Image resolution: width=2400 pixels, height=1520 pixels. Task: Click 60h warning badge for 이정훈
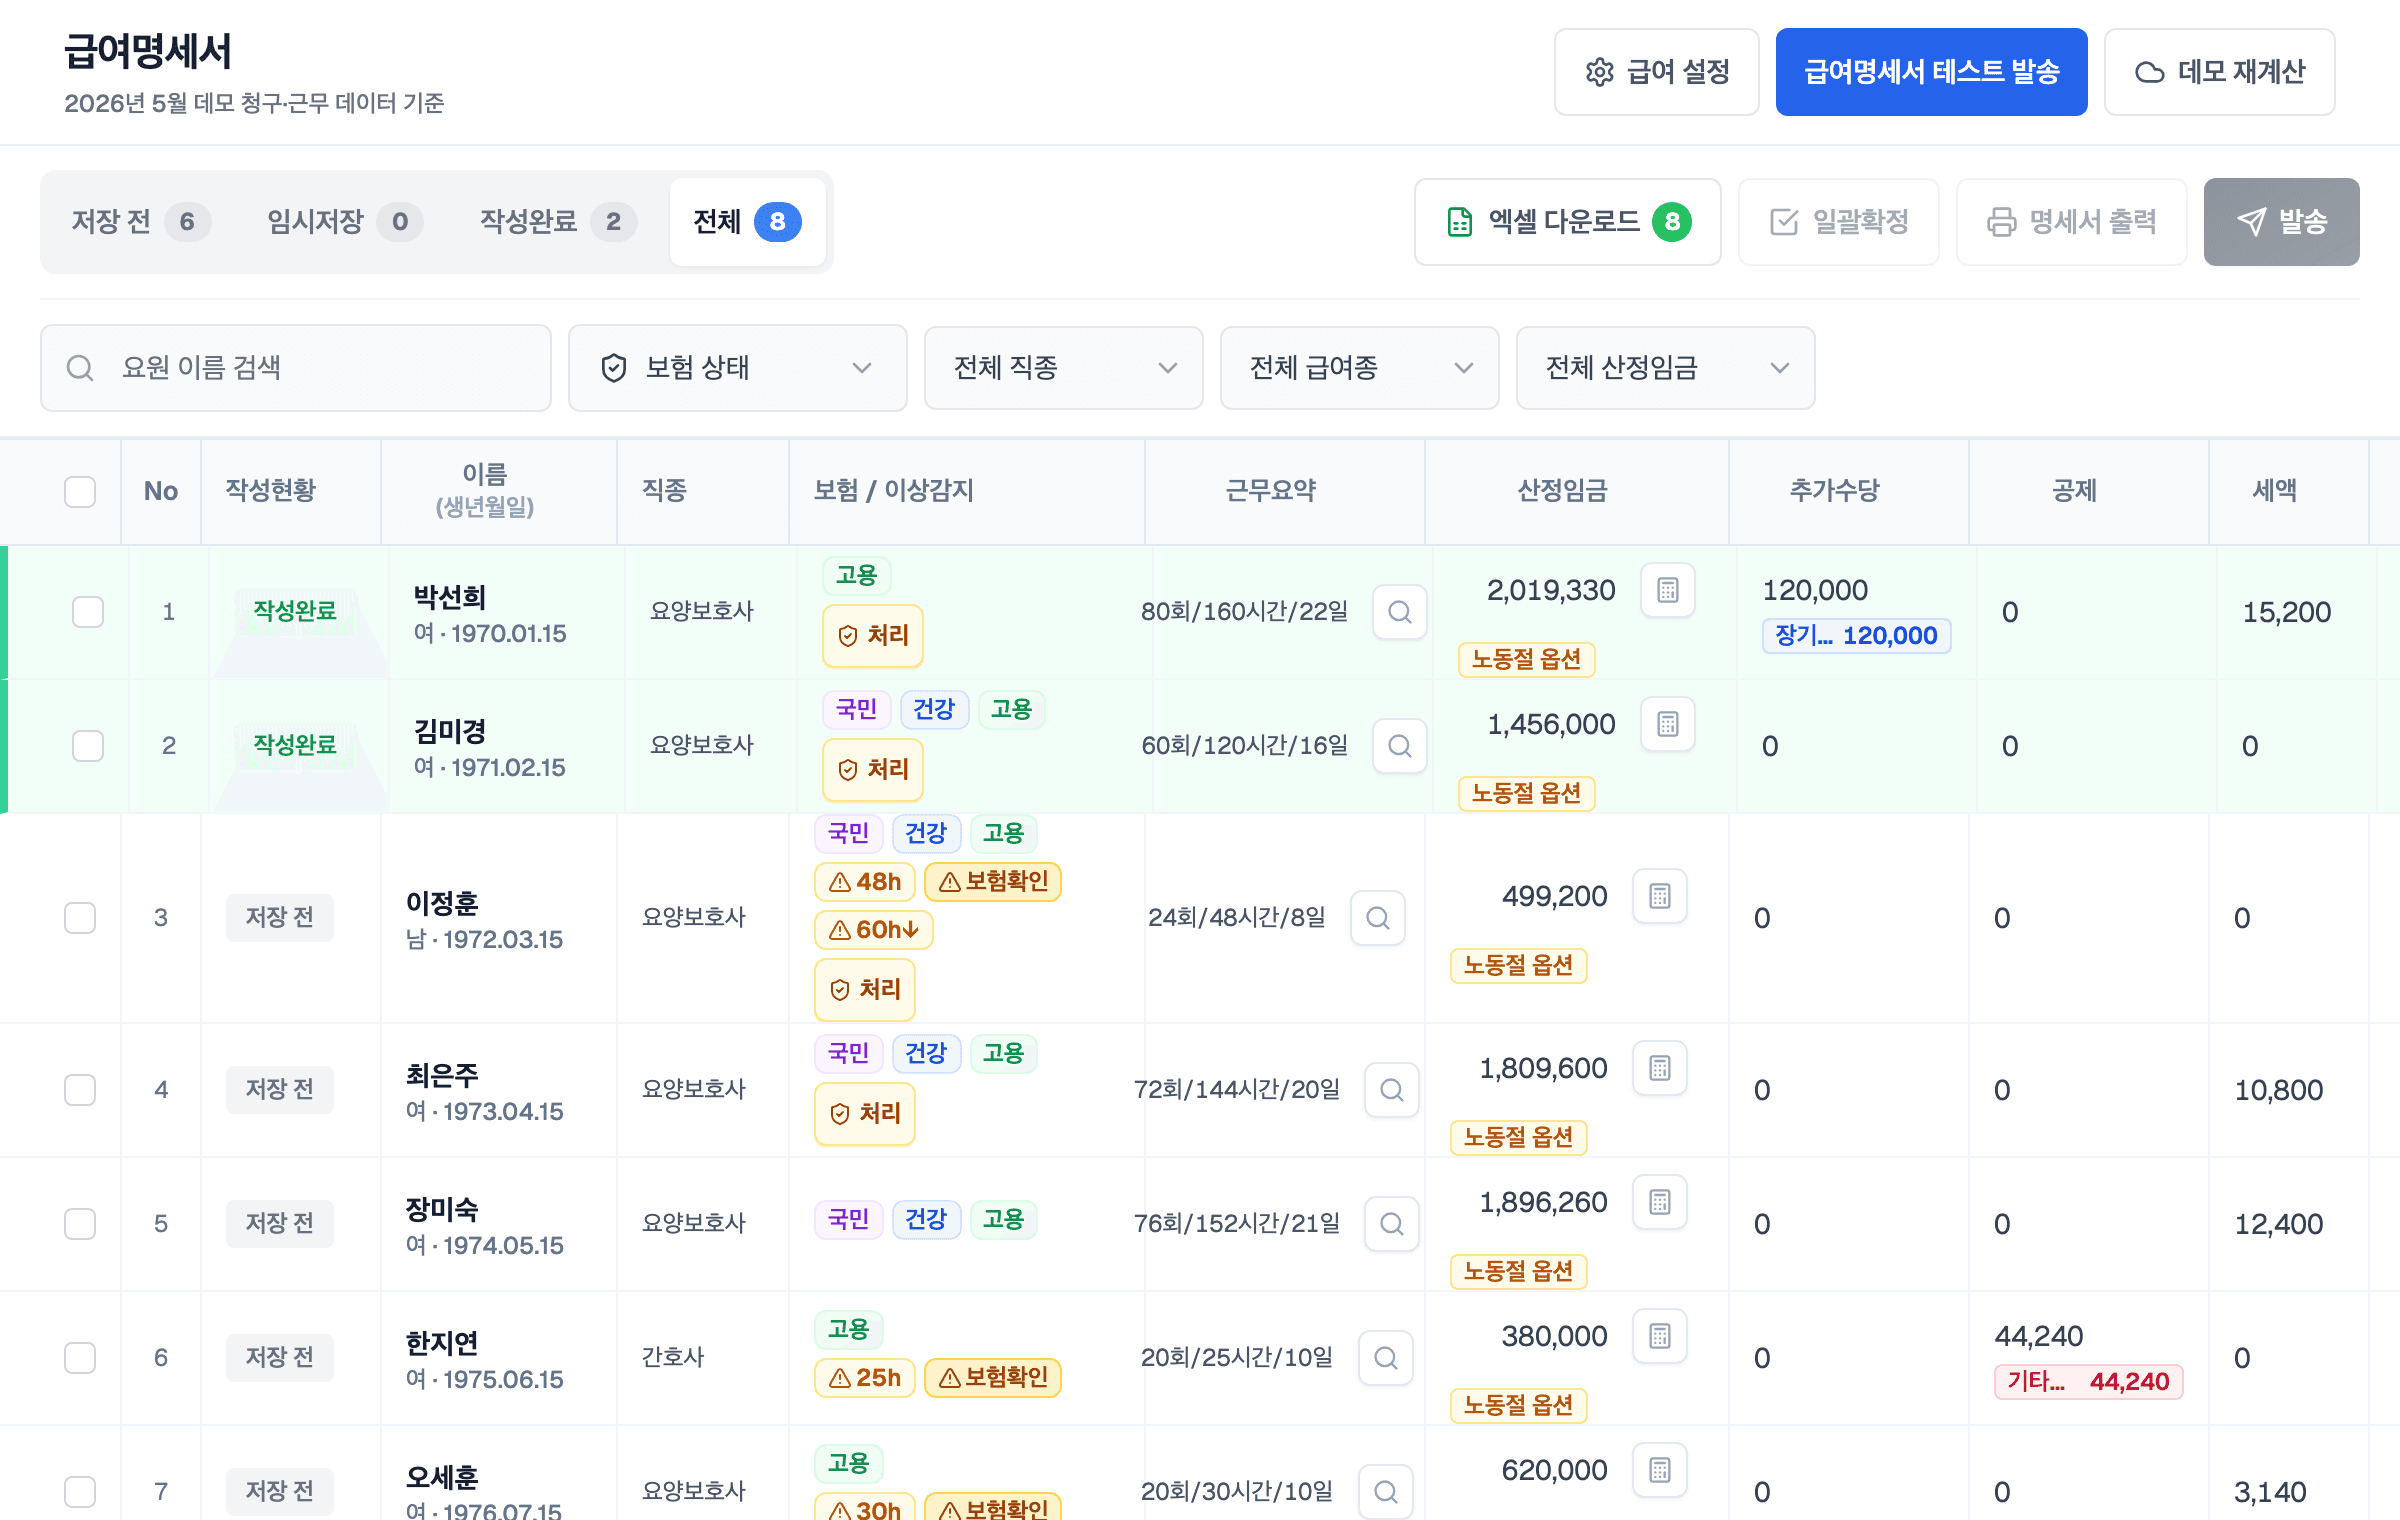pyautogui.click(x=873, y=930)
